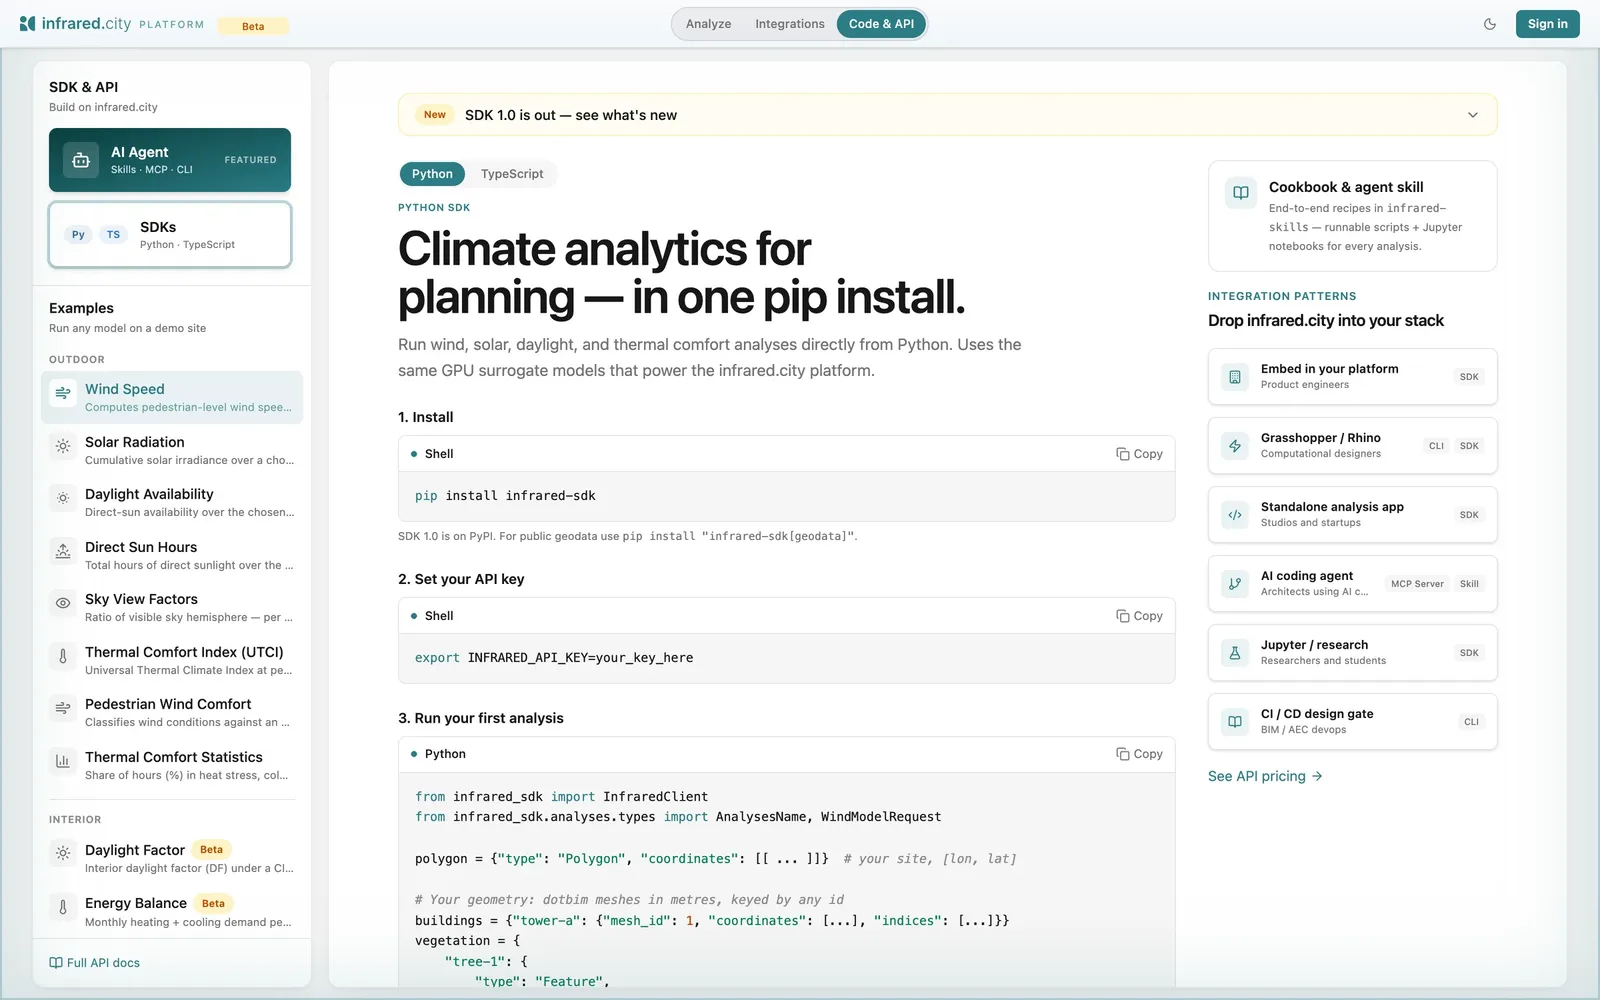Viewport: 1600px width, 1000px height.
Task: Click the Daylight Availability icon
Action: (x=63, y=498)
